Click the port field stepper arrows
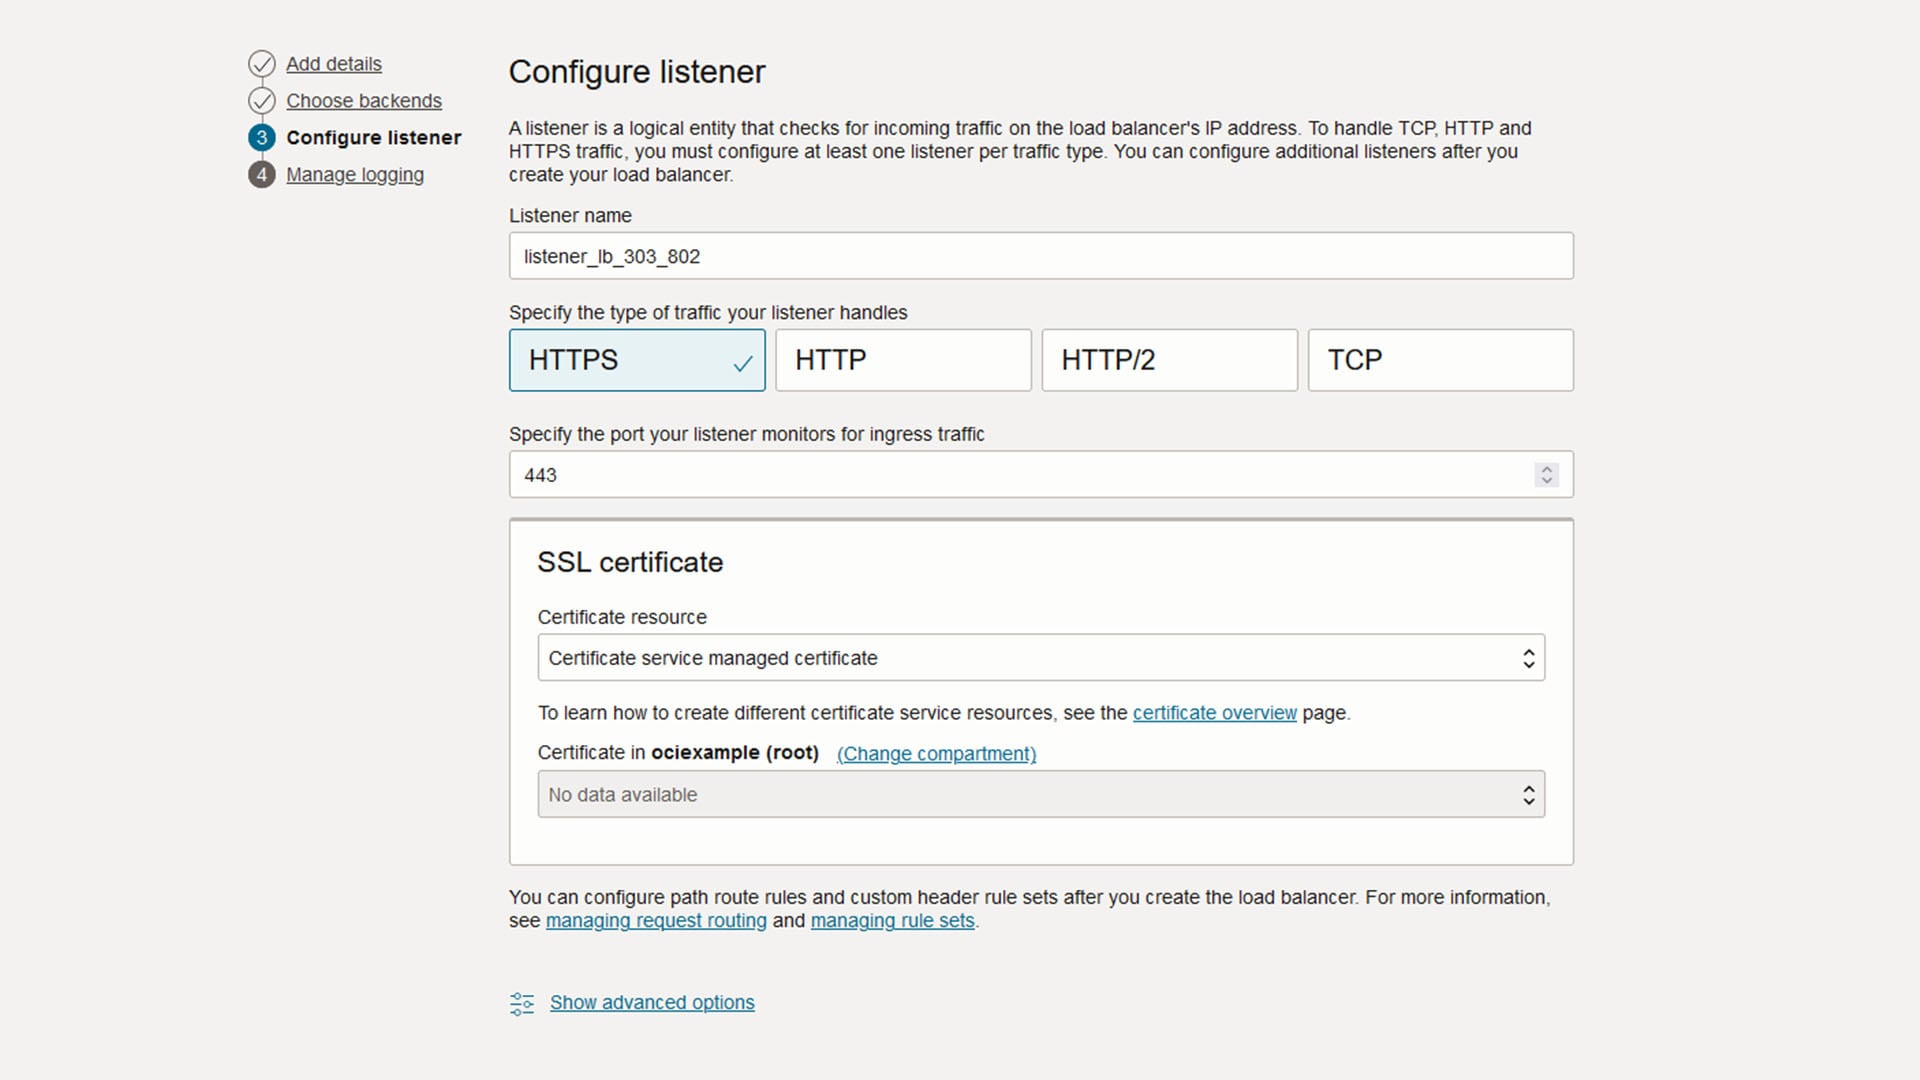Image resolution: width=1920 pixels, height=1080 pixels. (1547, 475)
